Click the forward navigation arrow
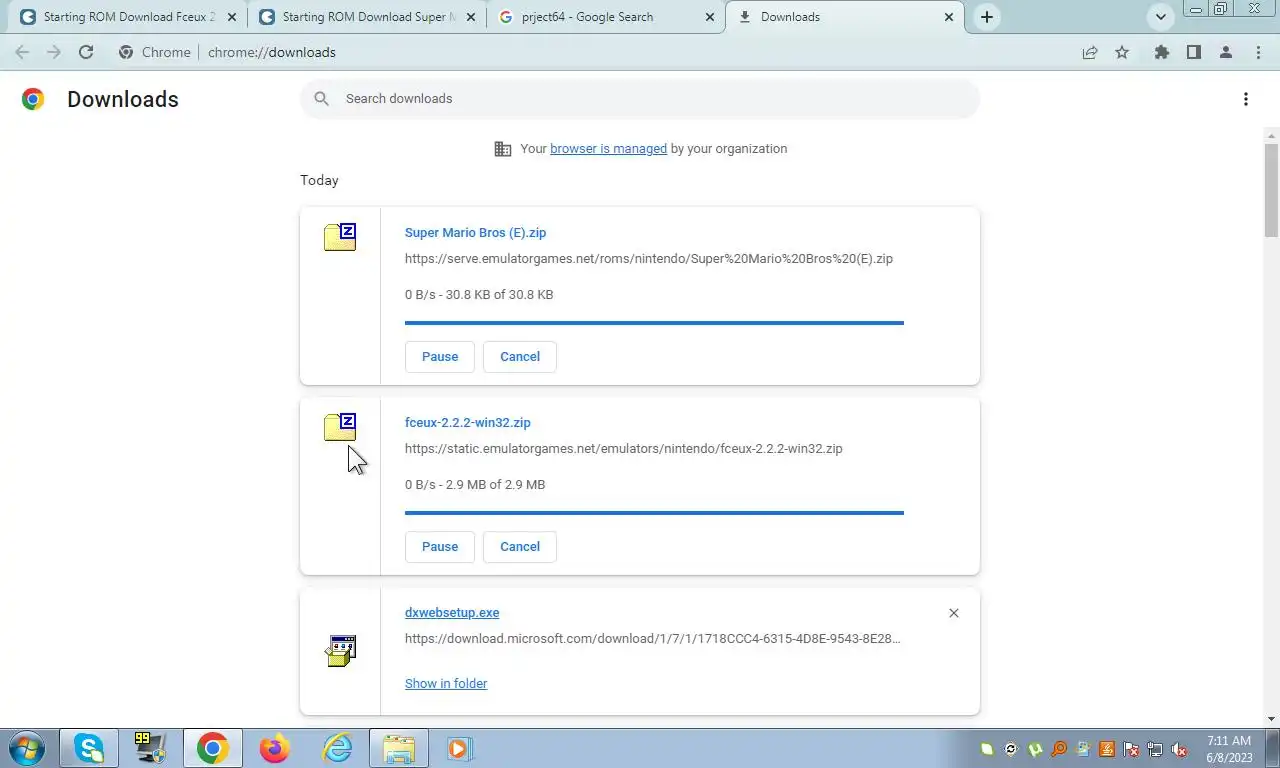 tap(54, 52)
